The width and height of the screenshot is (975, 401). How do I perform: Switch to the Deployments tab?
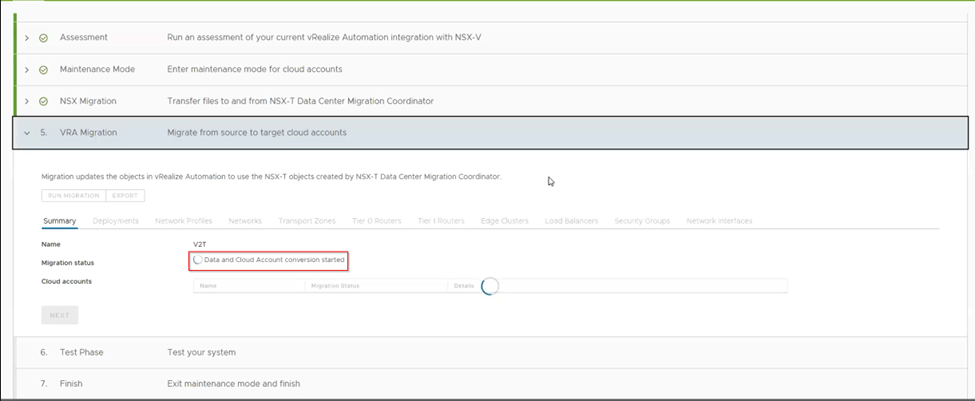(x=116, y=221)
